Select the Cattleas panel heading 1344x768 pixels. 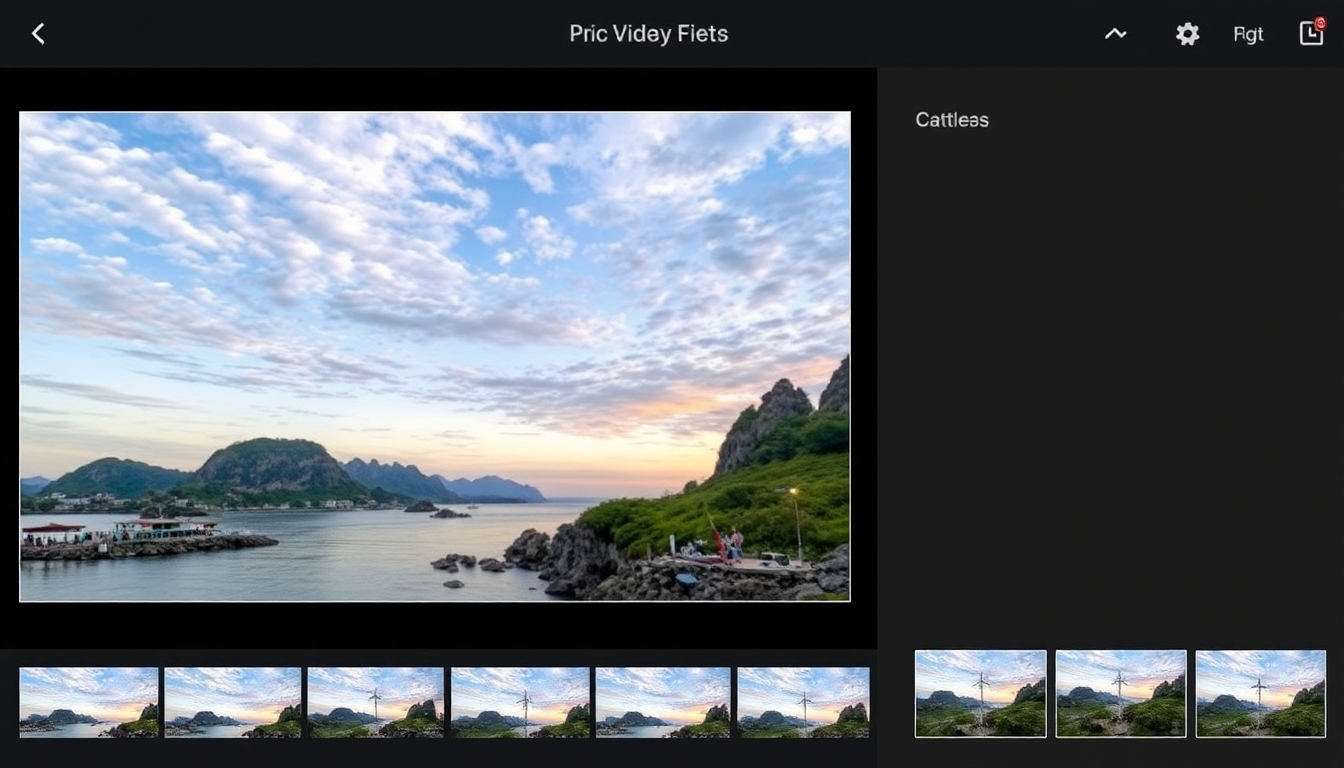point(952,120)
